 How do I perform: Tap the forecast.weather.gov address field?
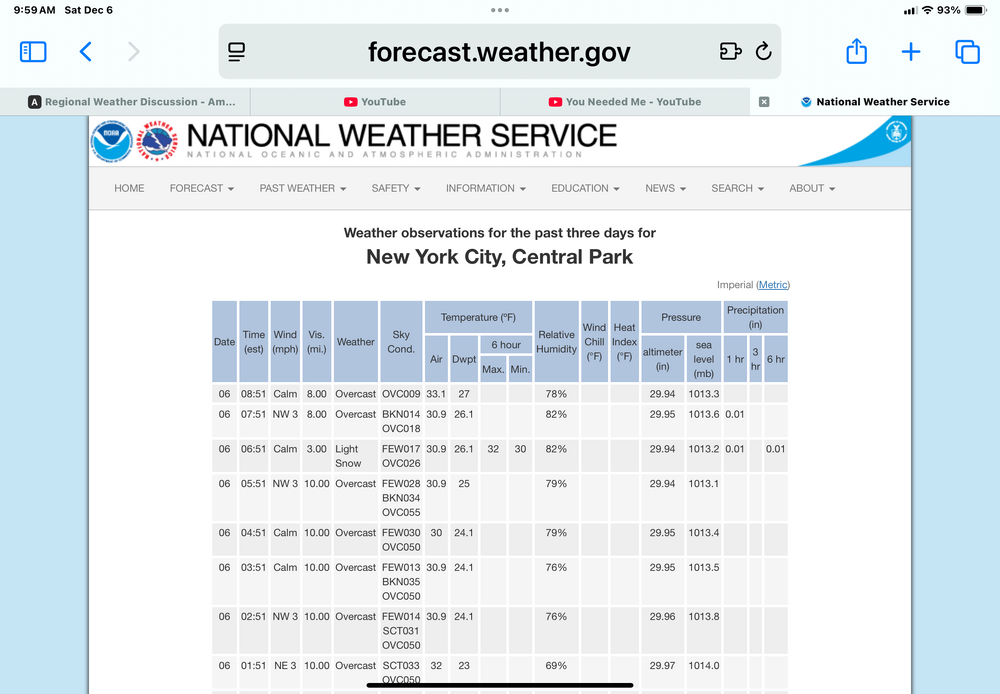(x=499, y=52)
